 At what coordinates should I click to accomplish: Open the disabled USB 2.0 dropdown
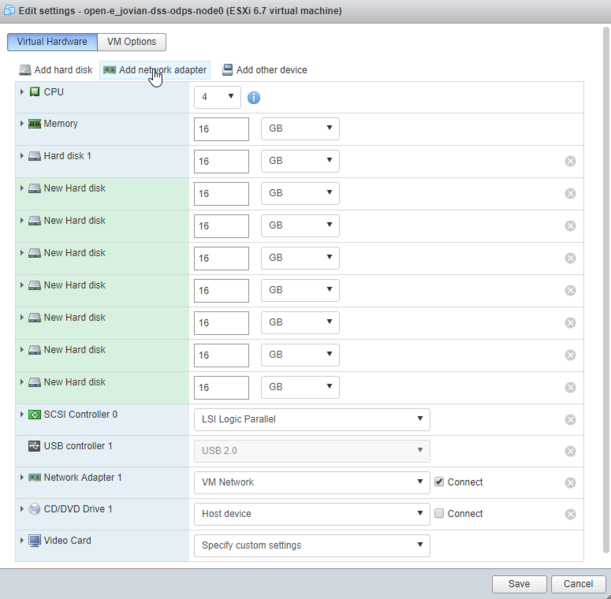[x=312, y=451]
